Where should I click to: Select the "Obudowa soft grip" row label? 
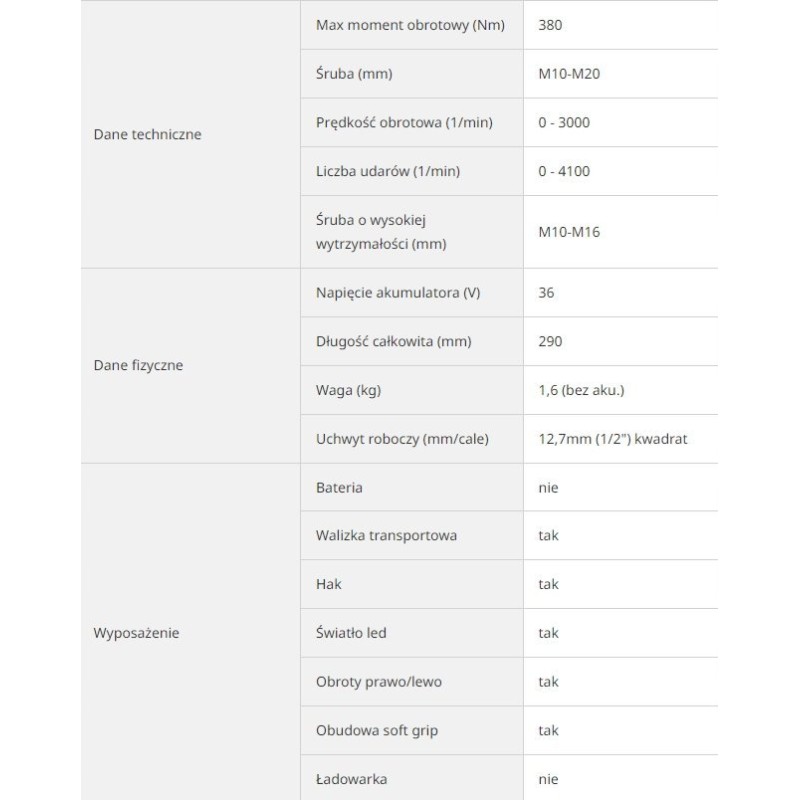[377, 730]
